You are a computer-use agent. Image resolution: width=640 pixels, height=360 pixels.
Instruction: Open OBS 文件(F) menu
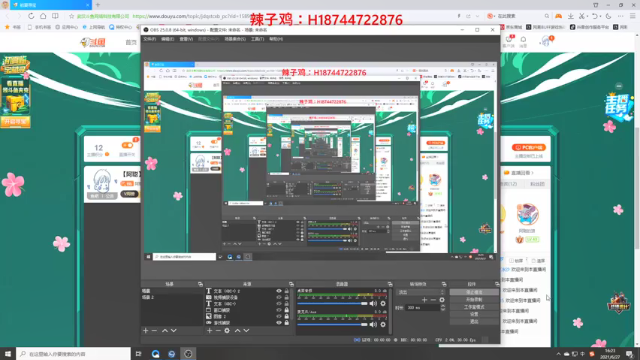[149, 39]
